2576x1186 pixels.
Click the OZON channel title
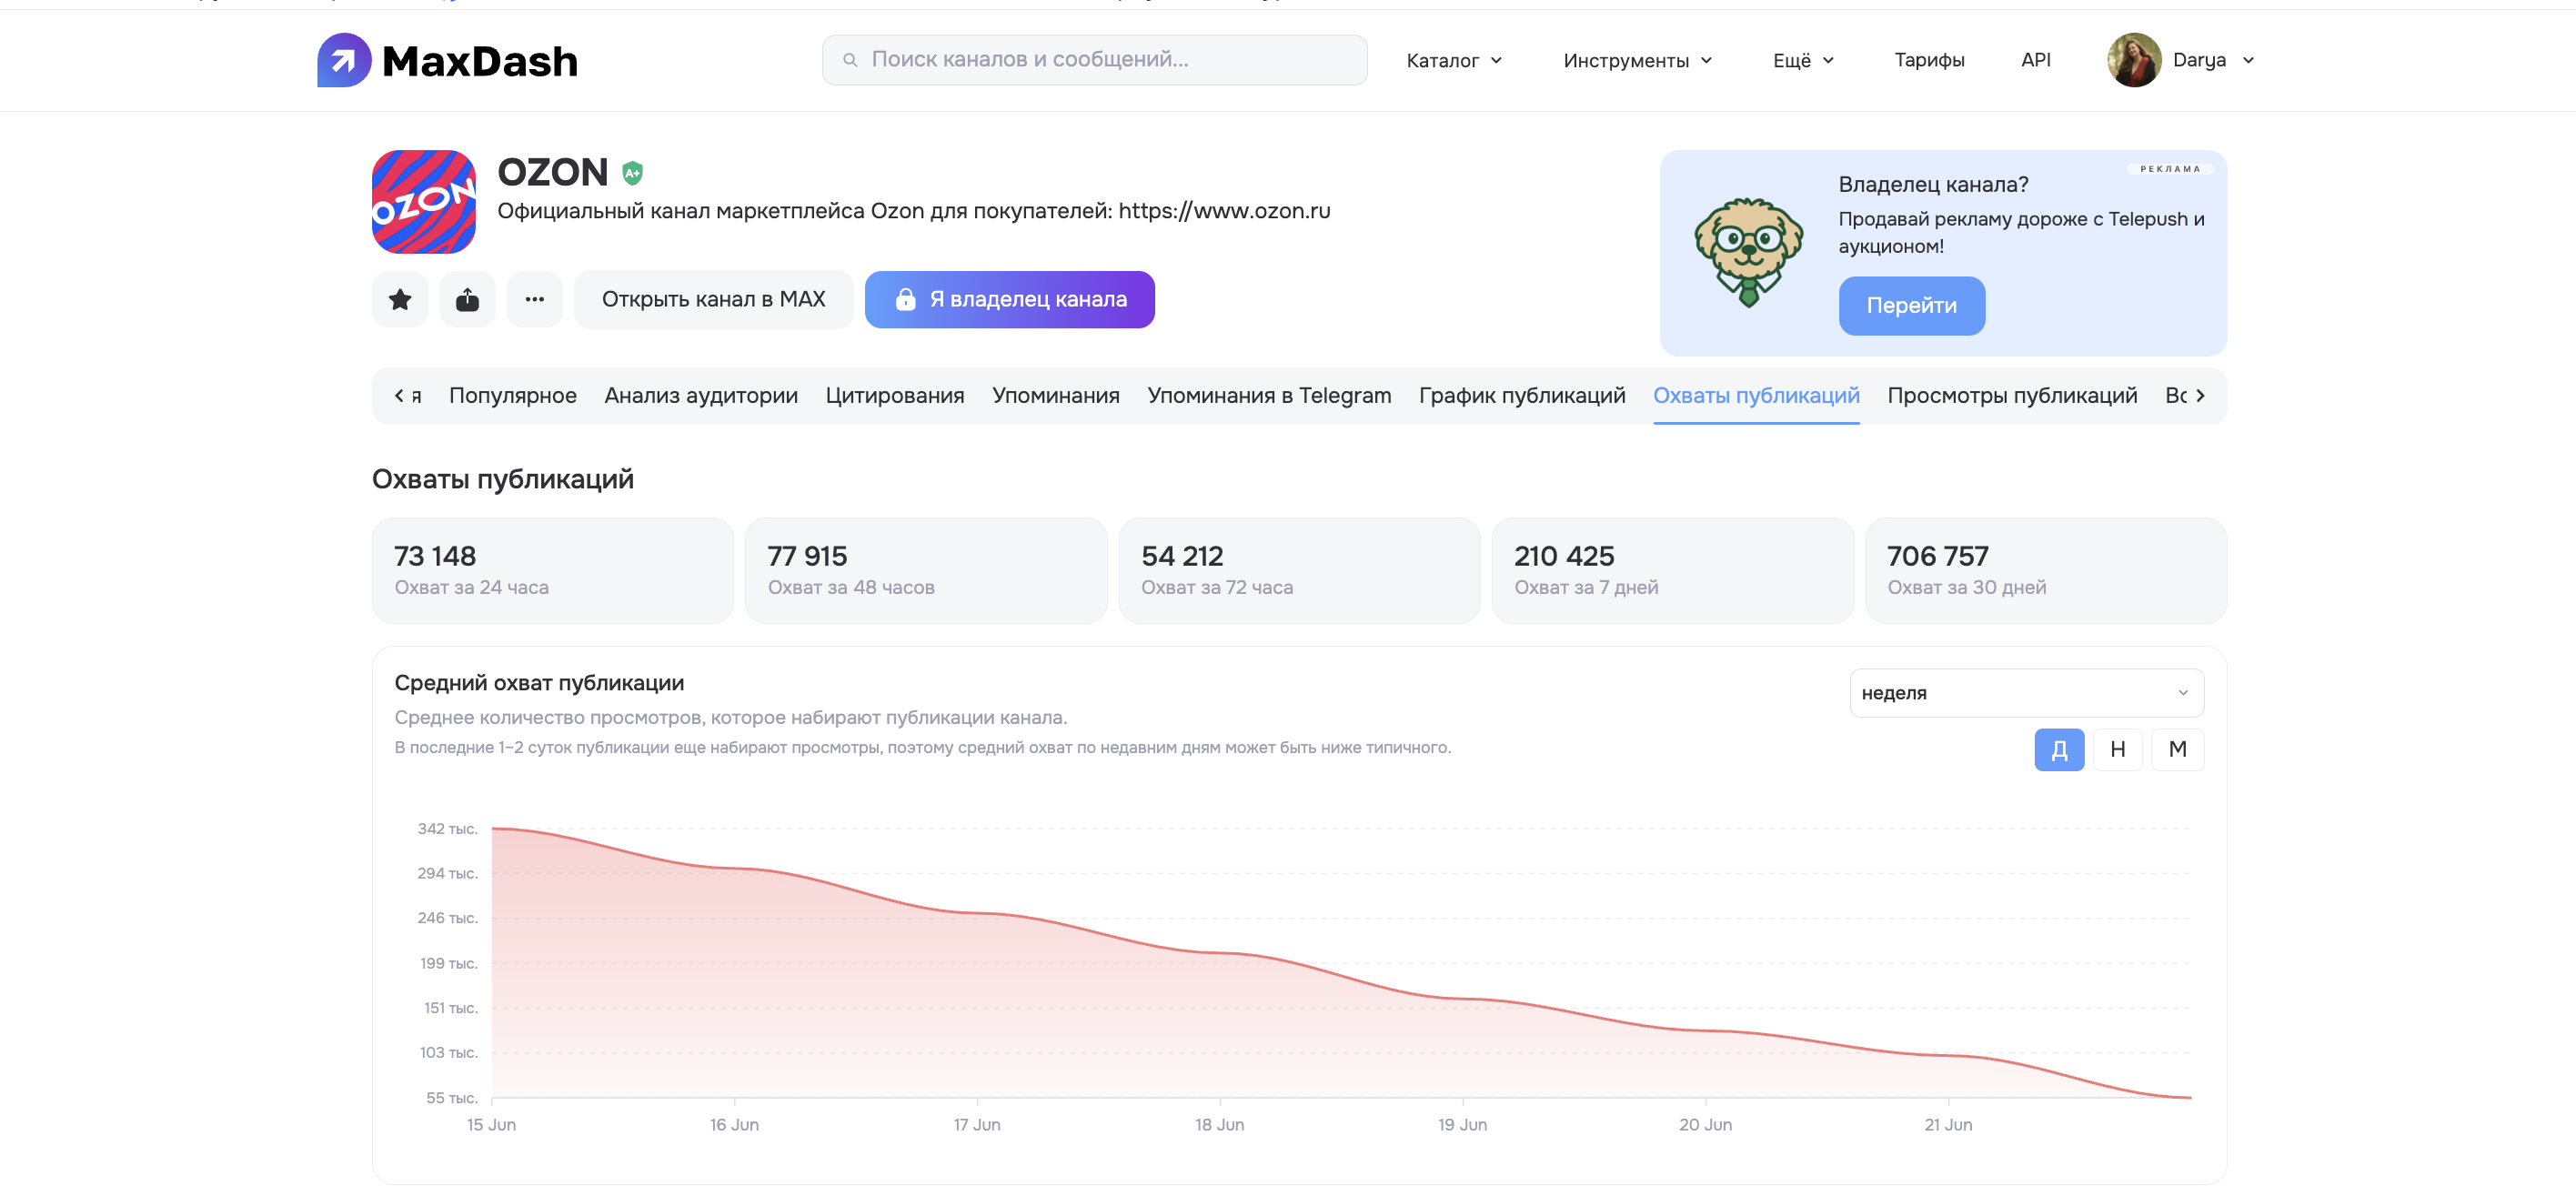pyautogui.click(x=553, y=173)
